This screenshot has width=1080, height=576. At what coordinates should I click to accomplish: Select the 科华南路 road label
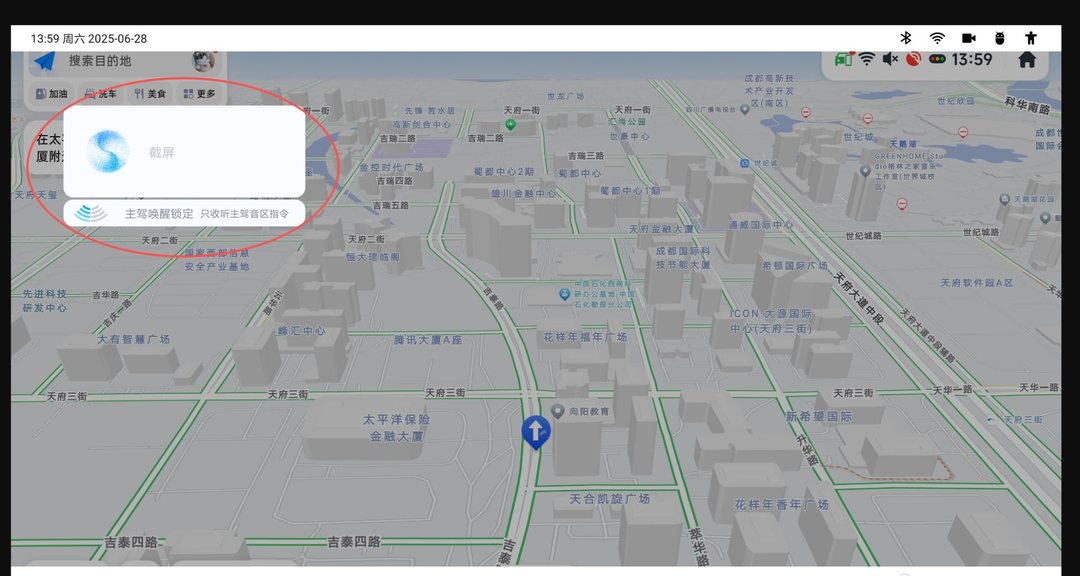1028,105
